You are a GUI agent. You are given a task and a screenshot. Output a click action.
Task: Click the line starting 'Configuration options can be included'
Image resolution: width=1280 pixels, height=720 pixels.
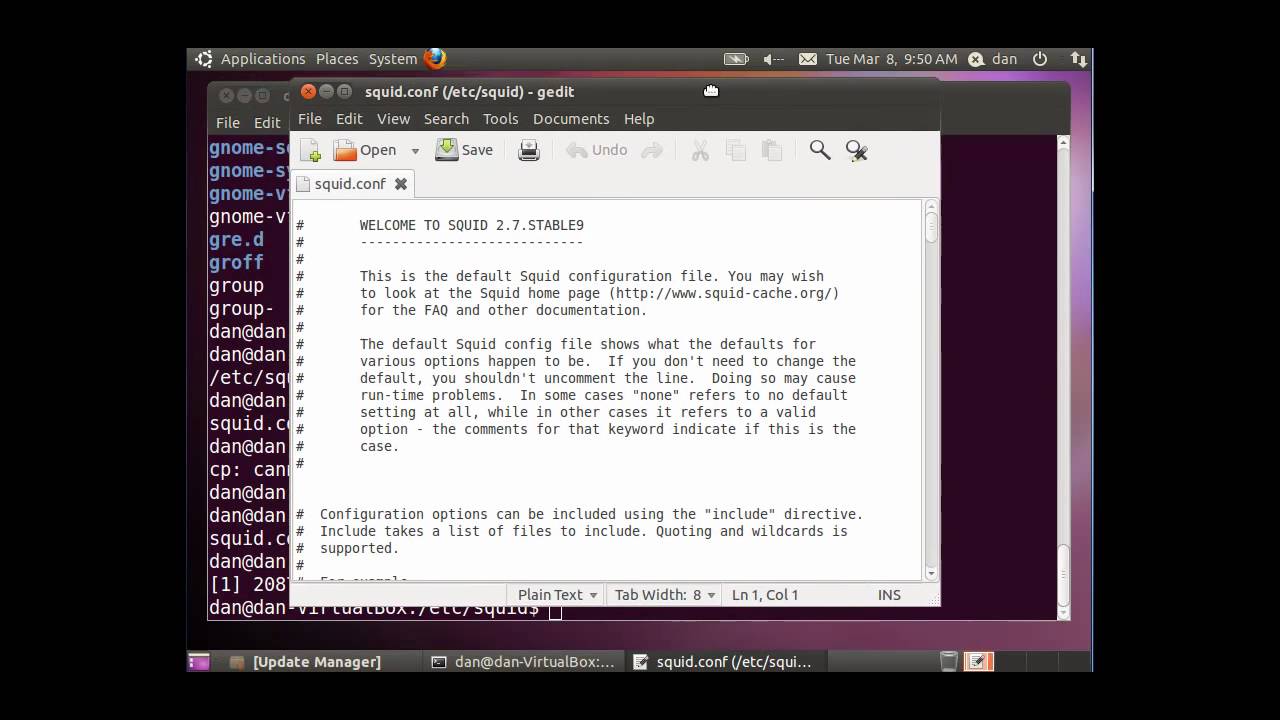[591, 514]
